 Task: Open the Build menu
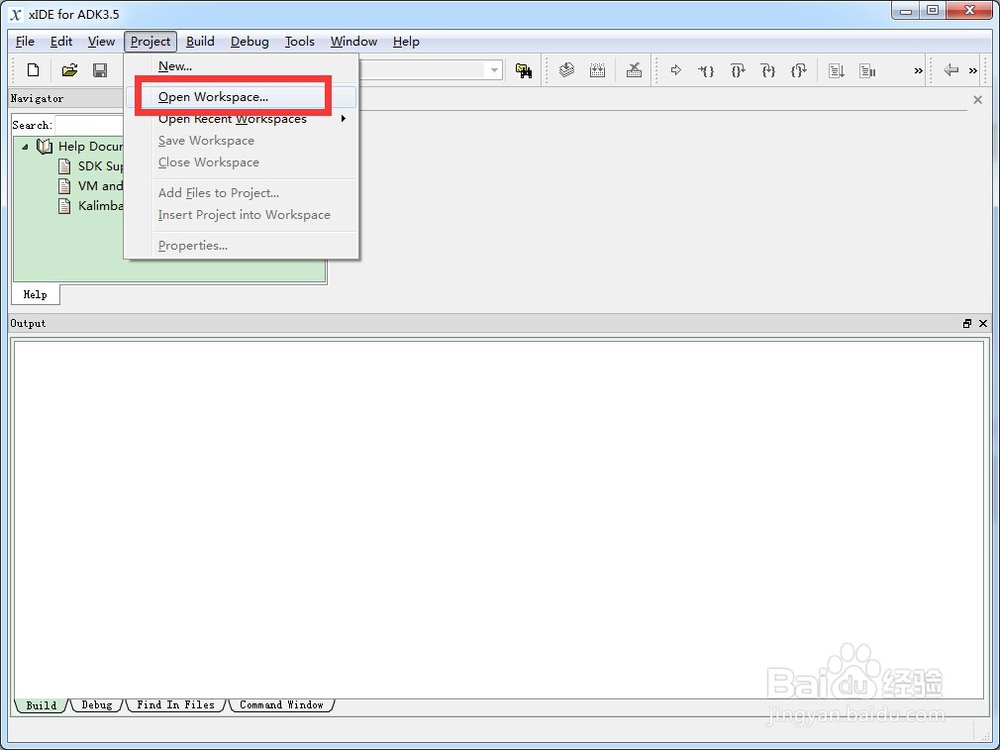point(200,41)
